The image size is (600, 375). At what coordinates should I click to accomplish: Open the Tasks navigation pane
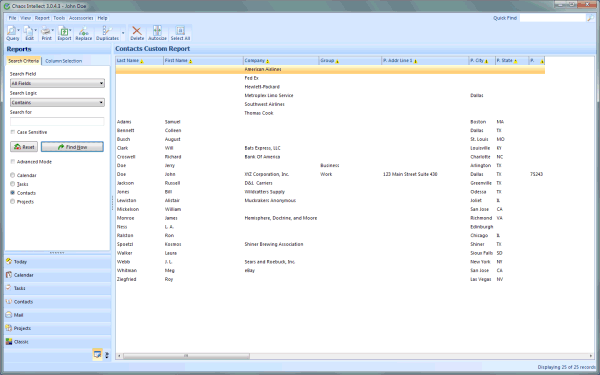58,288
